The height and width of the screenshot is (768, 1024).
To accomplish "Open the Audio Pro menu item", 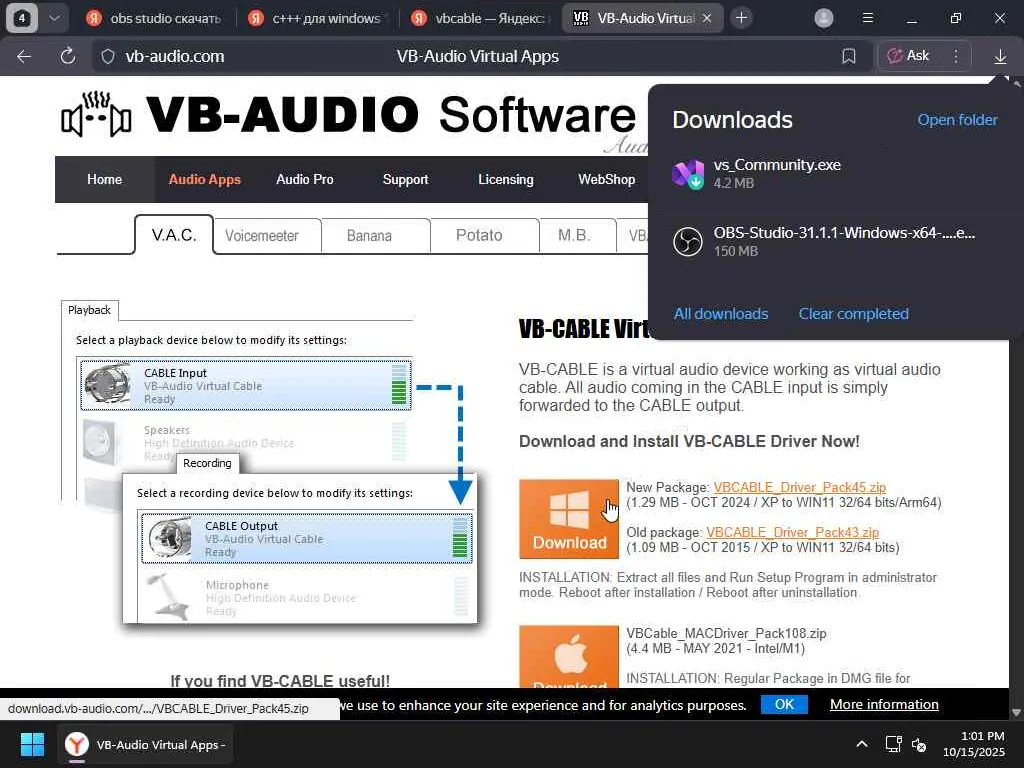I will (304, 180).
